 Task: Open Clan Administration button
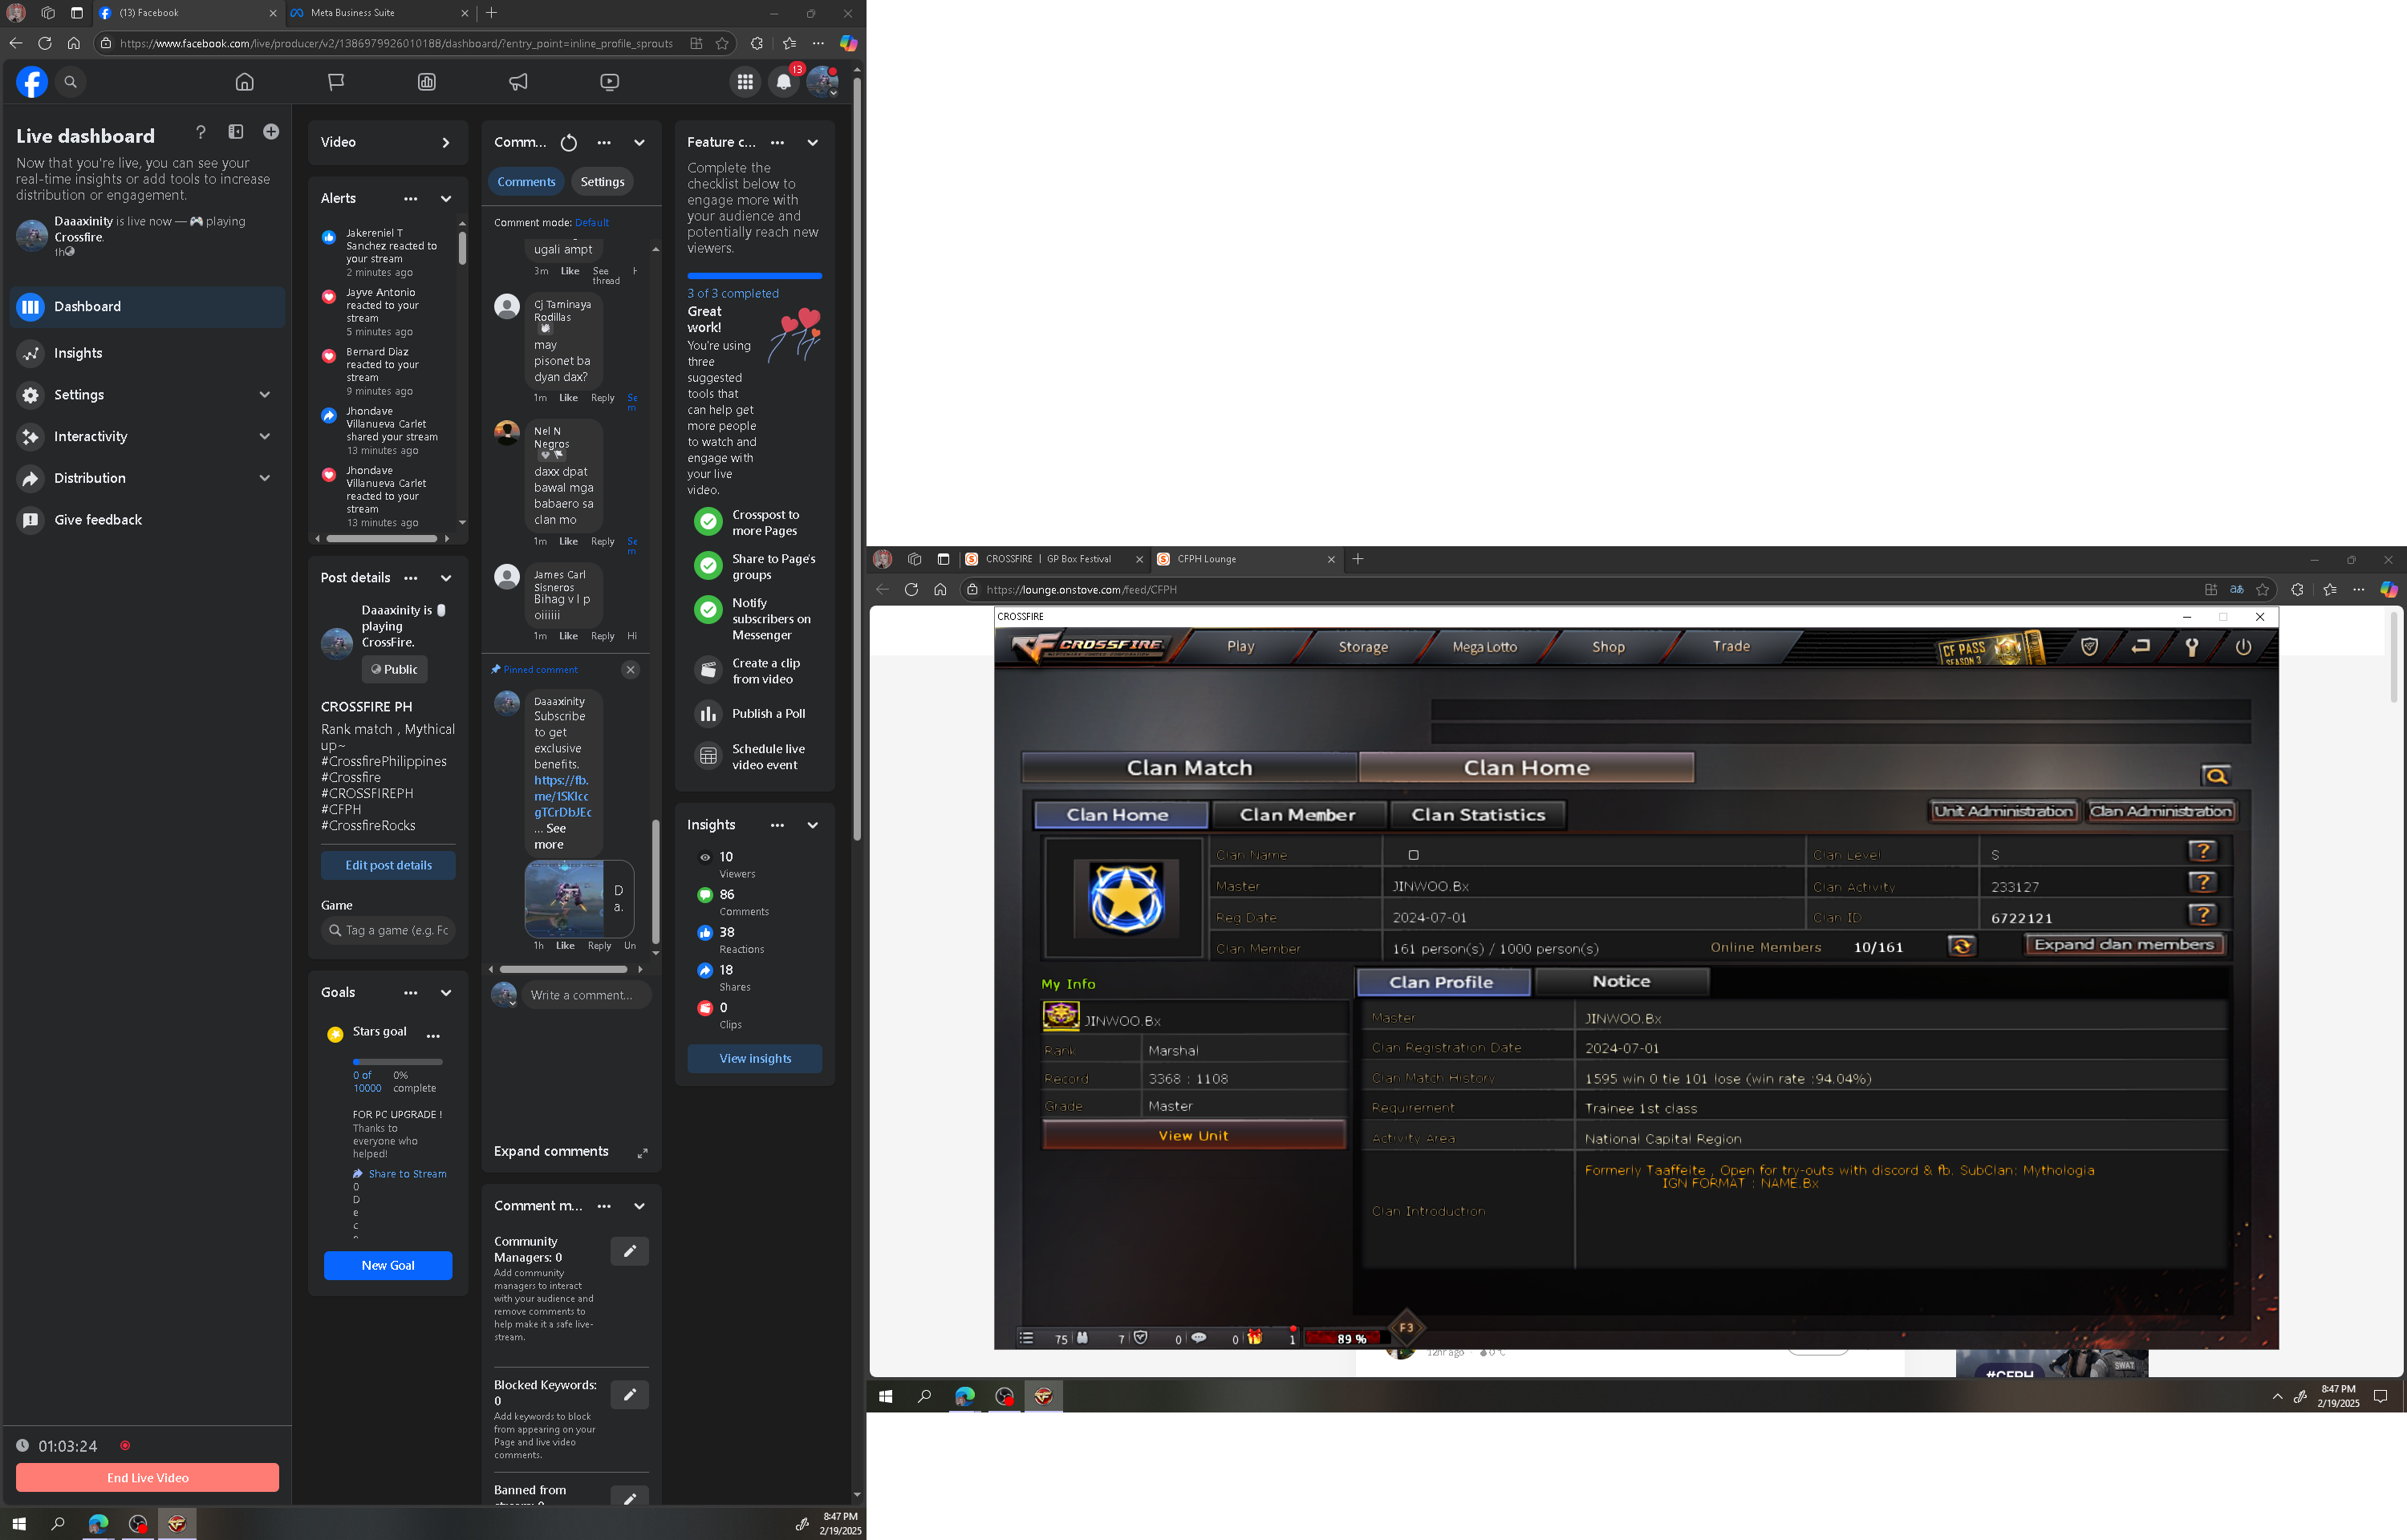coord(2161,812)
